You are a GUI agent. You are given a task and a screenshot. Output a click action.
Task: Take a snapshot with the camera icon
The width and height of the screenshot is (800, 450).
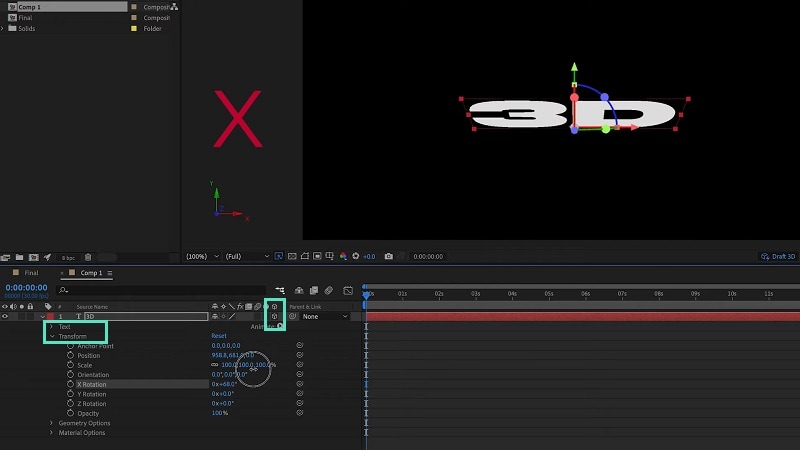tap(389, 256)
